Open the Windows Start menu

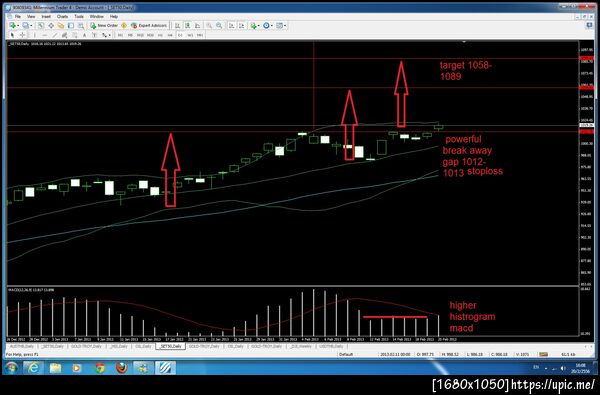pos(11,368)
